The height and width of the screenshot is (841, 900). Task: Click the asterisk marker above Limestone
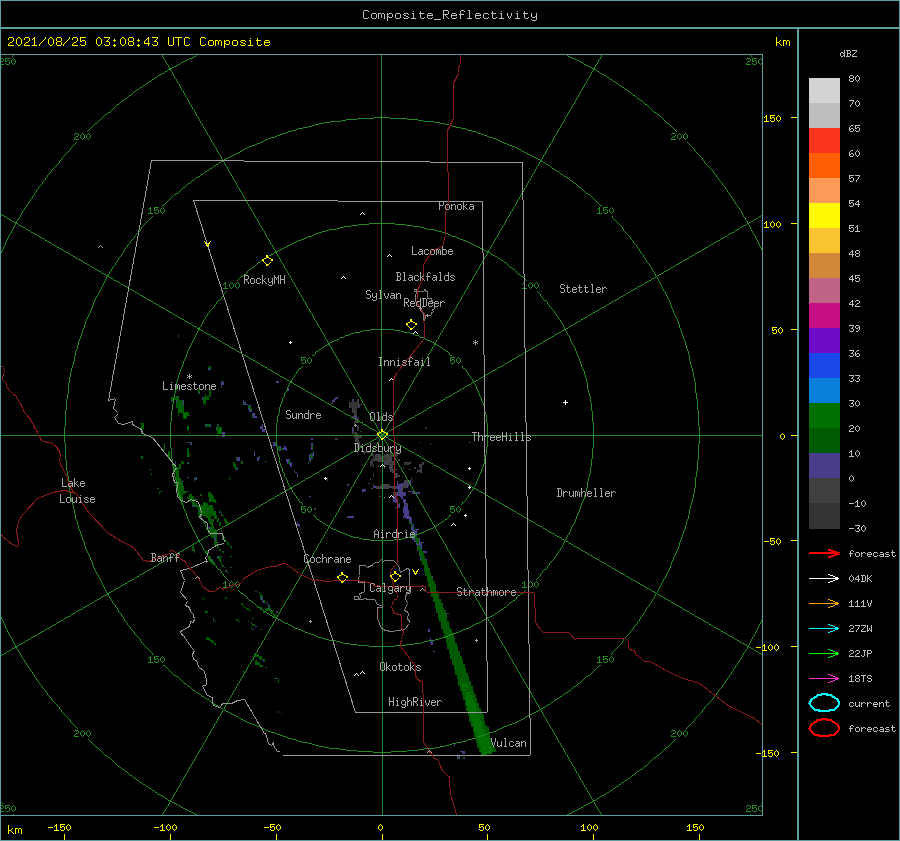coord(189,377)
